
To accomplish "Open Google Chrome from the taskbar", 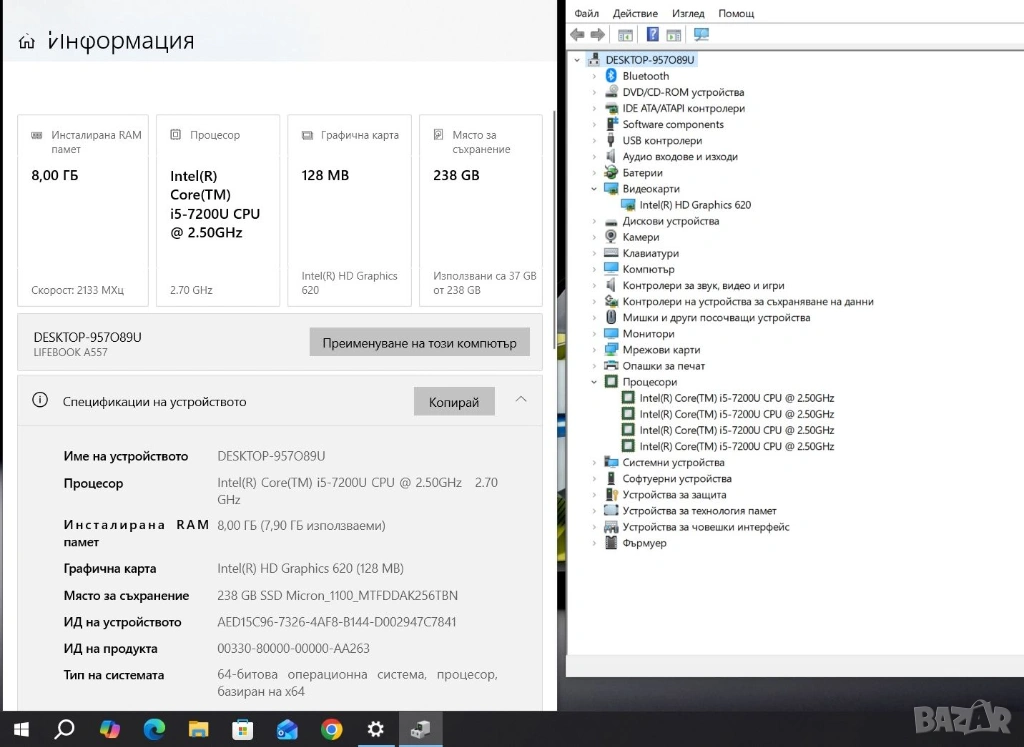I will 332,729.
